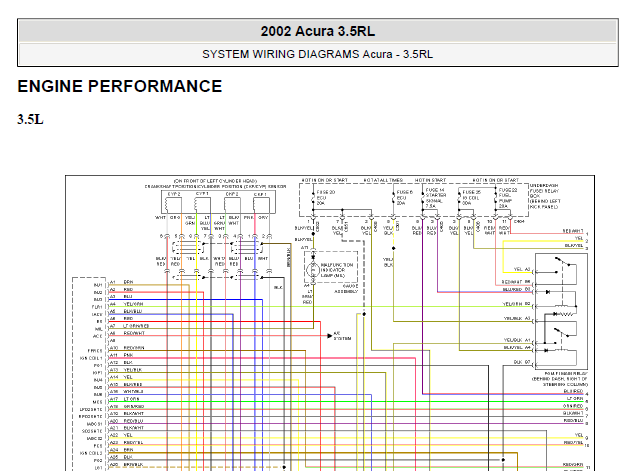Click the 'GAUGE ASSEMBLY' label
This screenshot has width=628, height=471.
tap(345, 289)
